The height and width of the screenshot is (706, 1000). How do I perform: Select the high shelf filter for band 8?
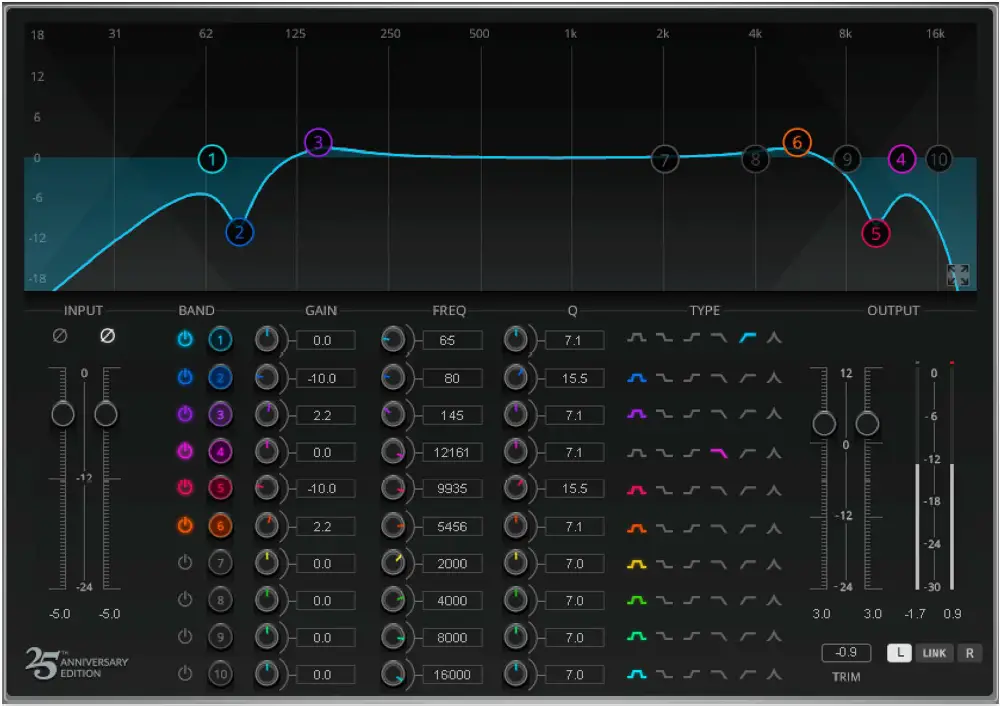[x=692, y=600]
